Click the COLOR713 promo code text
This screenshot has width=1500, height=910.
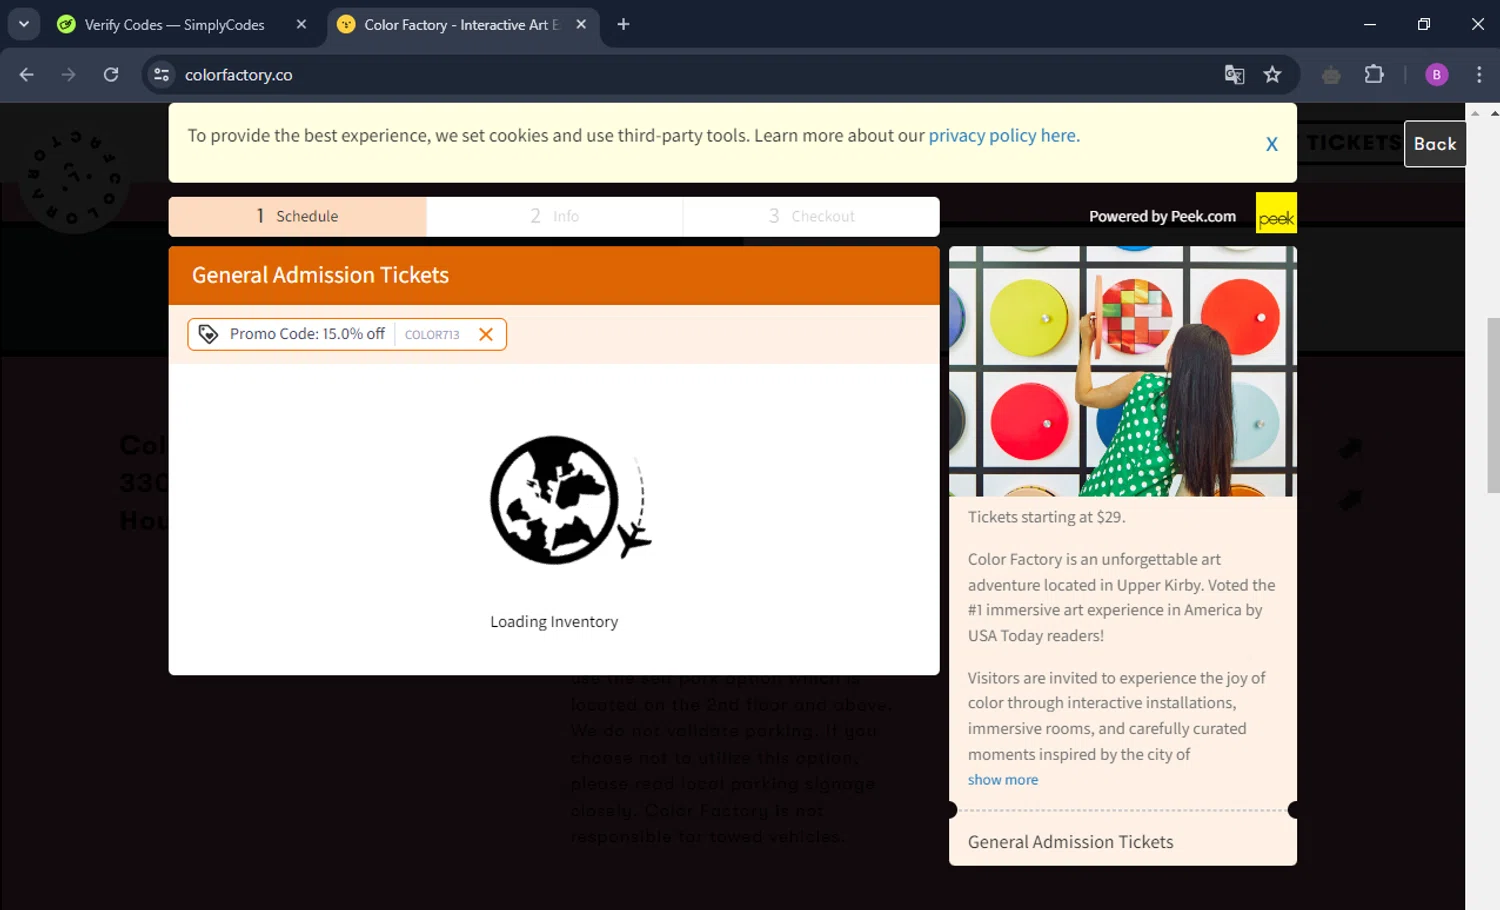(x=432, y=335)
